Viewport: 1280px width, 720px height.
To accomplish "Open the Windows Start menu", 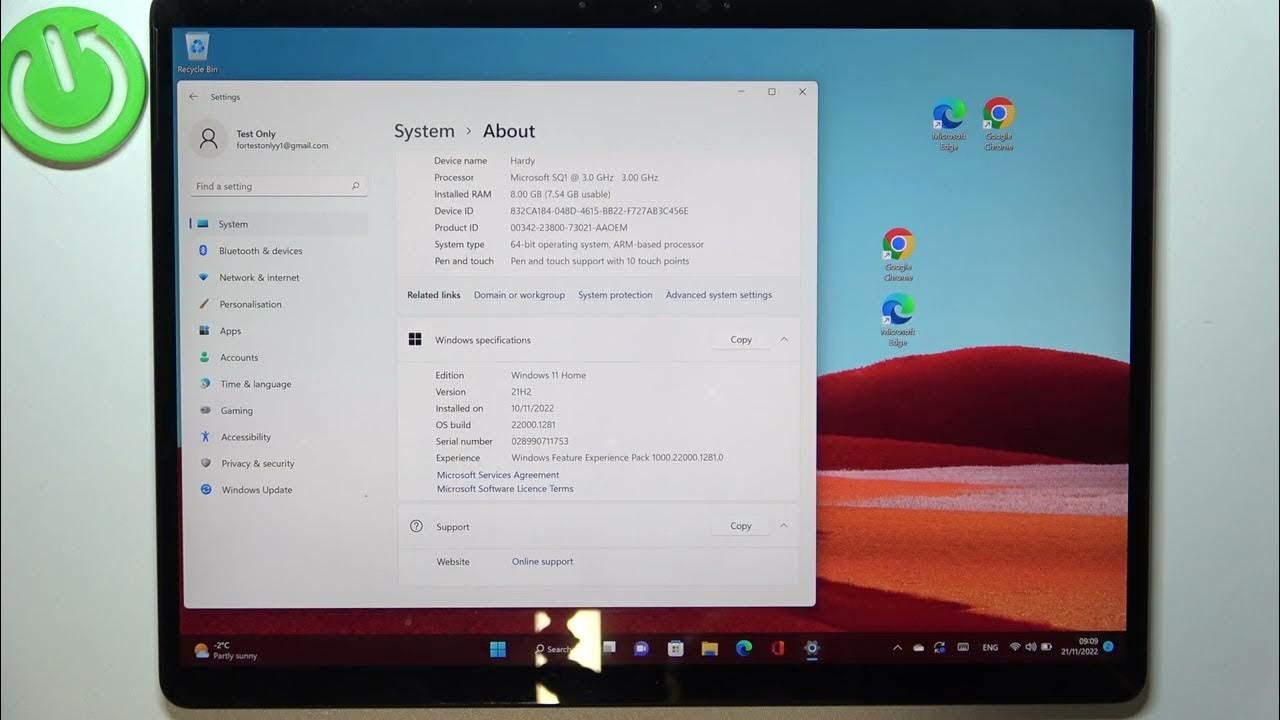I will tap(498, 649).
